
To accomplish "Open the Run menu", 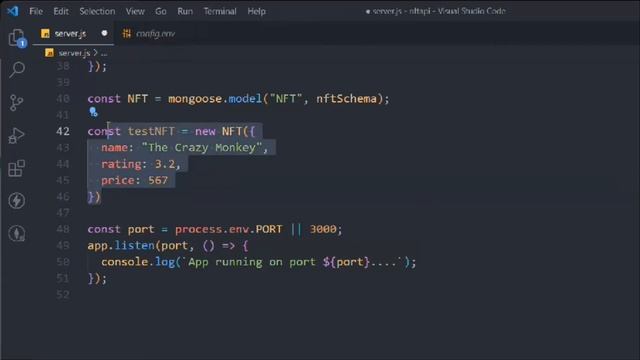I will pos(185,11).
